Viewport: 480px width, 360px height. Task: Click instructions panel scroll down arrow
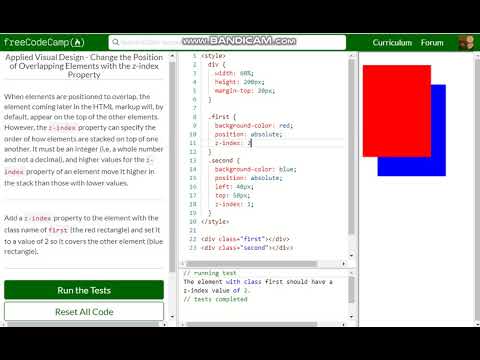tap(172, 316)
